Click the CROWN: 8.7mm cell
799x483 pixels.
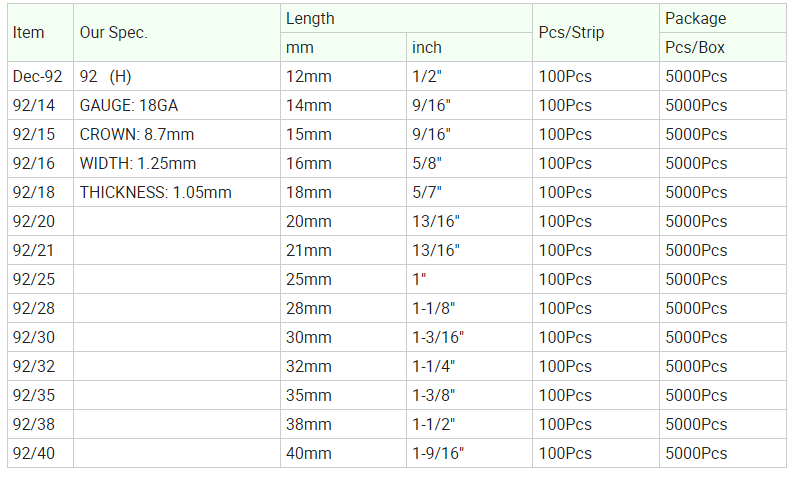177,135
